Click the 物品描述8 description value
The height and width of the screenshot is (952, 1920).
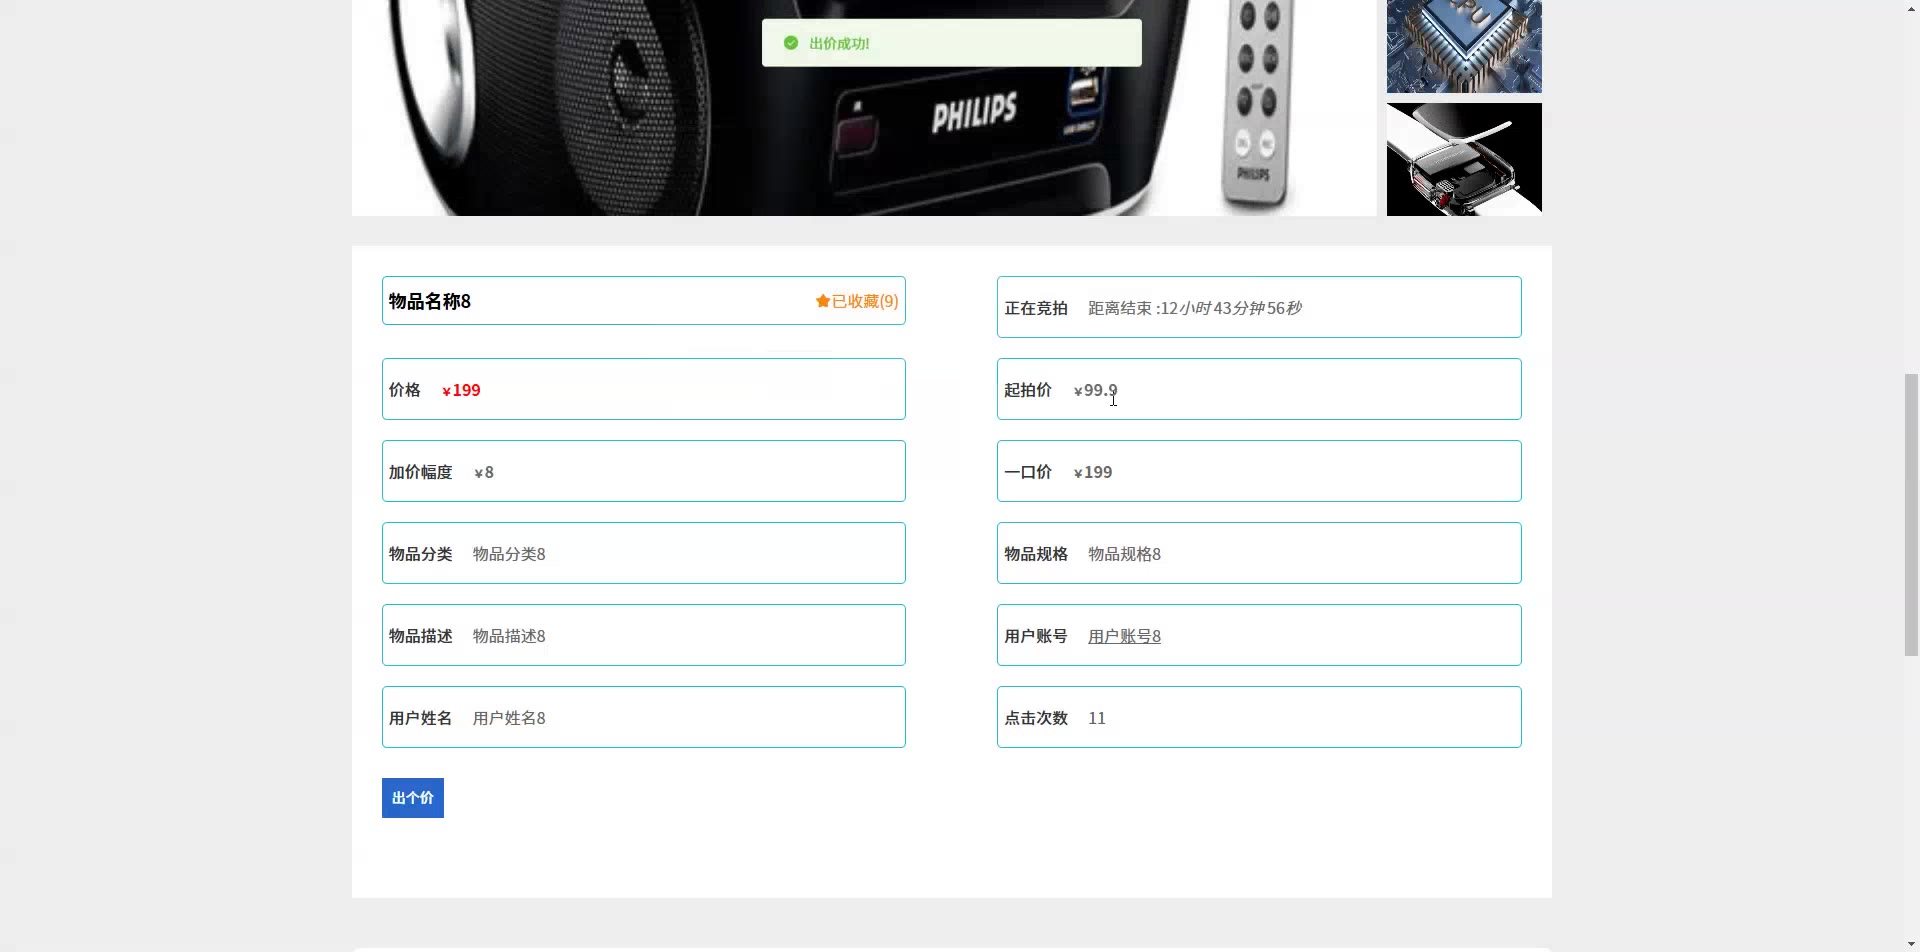click(509, 636)
